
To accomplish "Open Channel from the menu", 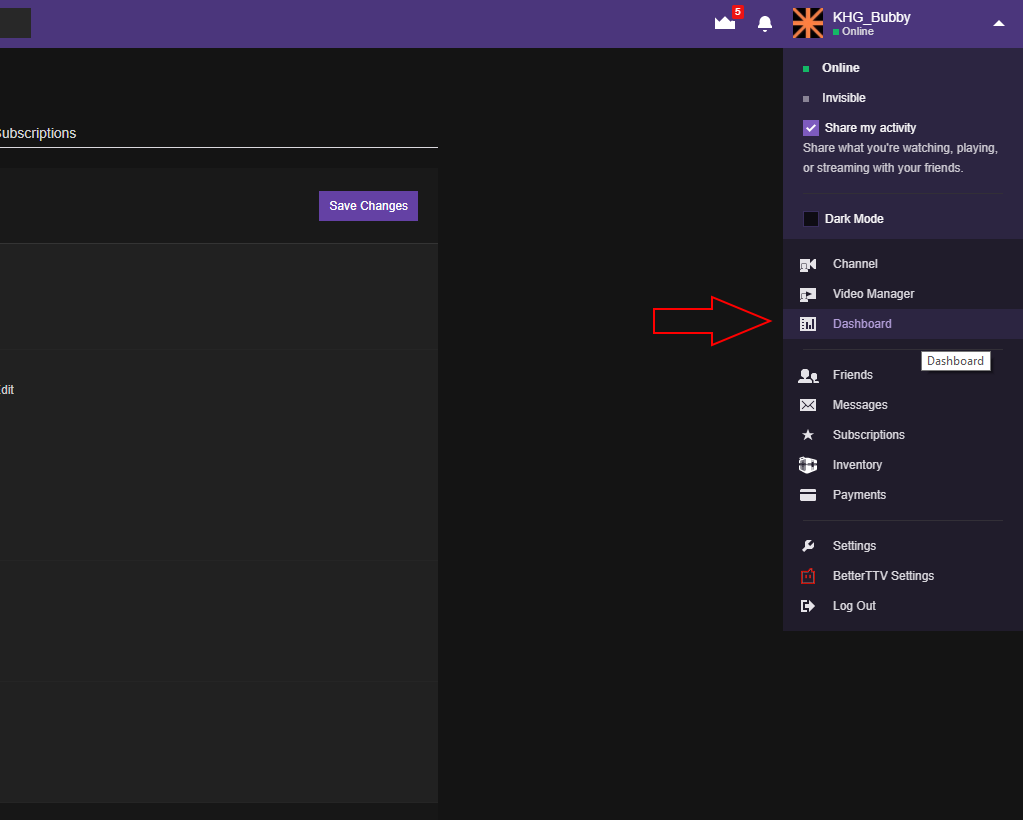I will pyautogui.click(x=903, y=264).
